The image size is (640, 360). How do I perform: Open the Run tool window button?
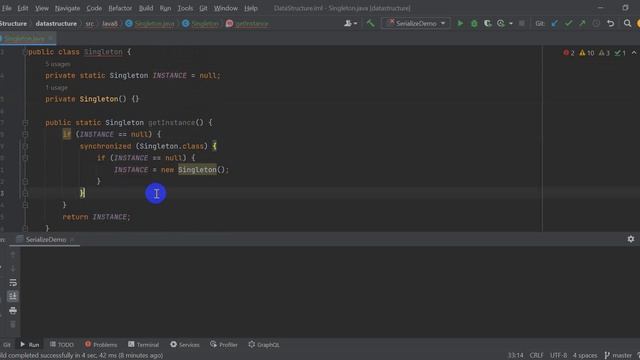point(29,345)
